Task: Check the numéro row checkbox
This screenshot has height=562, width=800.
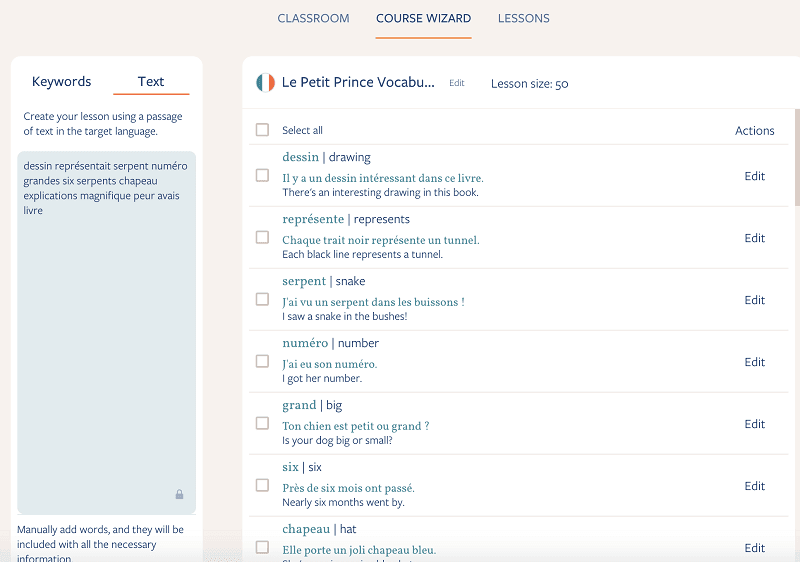Action: [x=262, y=361]
